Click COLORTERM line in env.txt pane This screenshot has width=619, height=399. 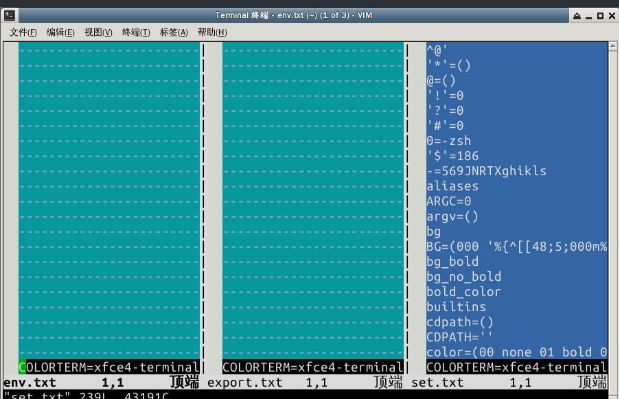109,367
